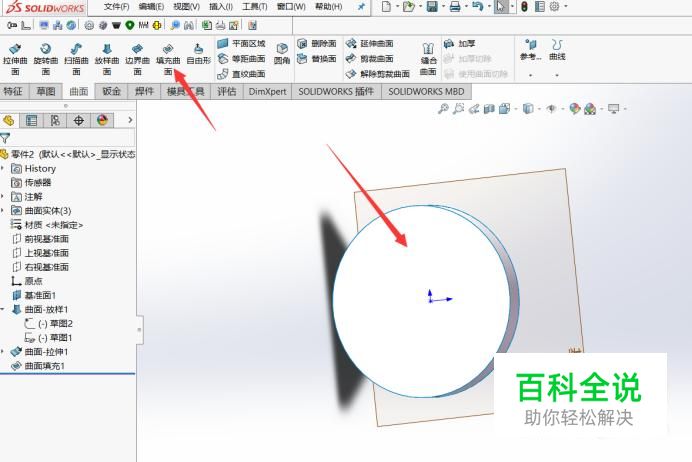Select the 自由形 freeform tool
This screenshot has height=462, width=692.
pyautogui.click(x=199, y=54)
